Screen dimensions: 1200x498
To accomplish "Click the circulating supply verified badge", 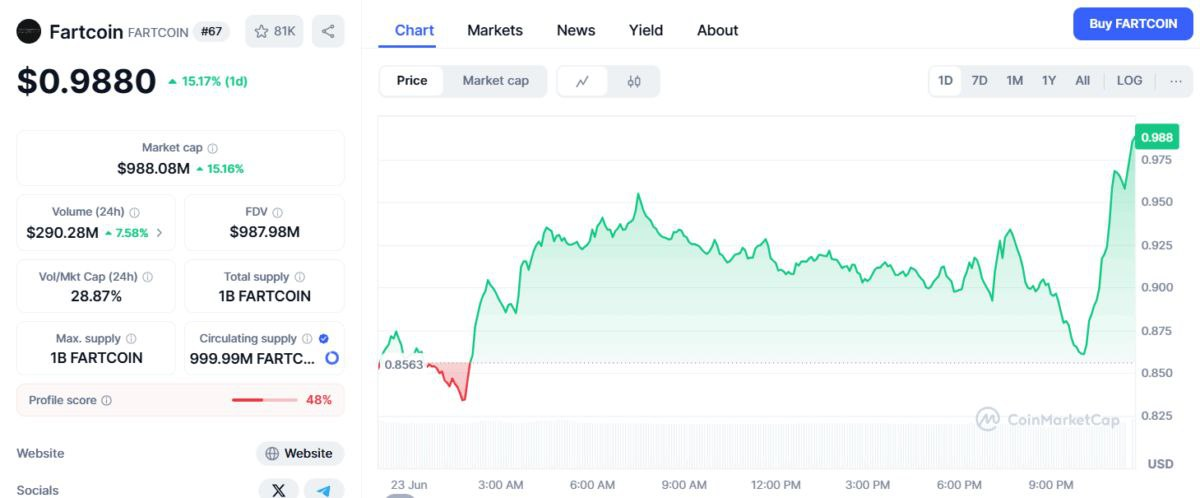I will 324,339.
